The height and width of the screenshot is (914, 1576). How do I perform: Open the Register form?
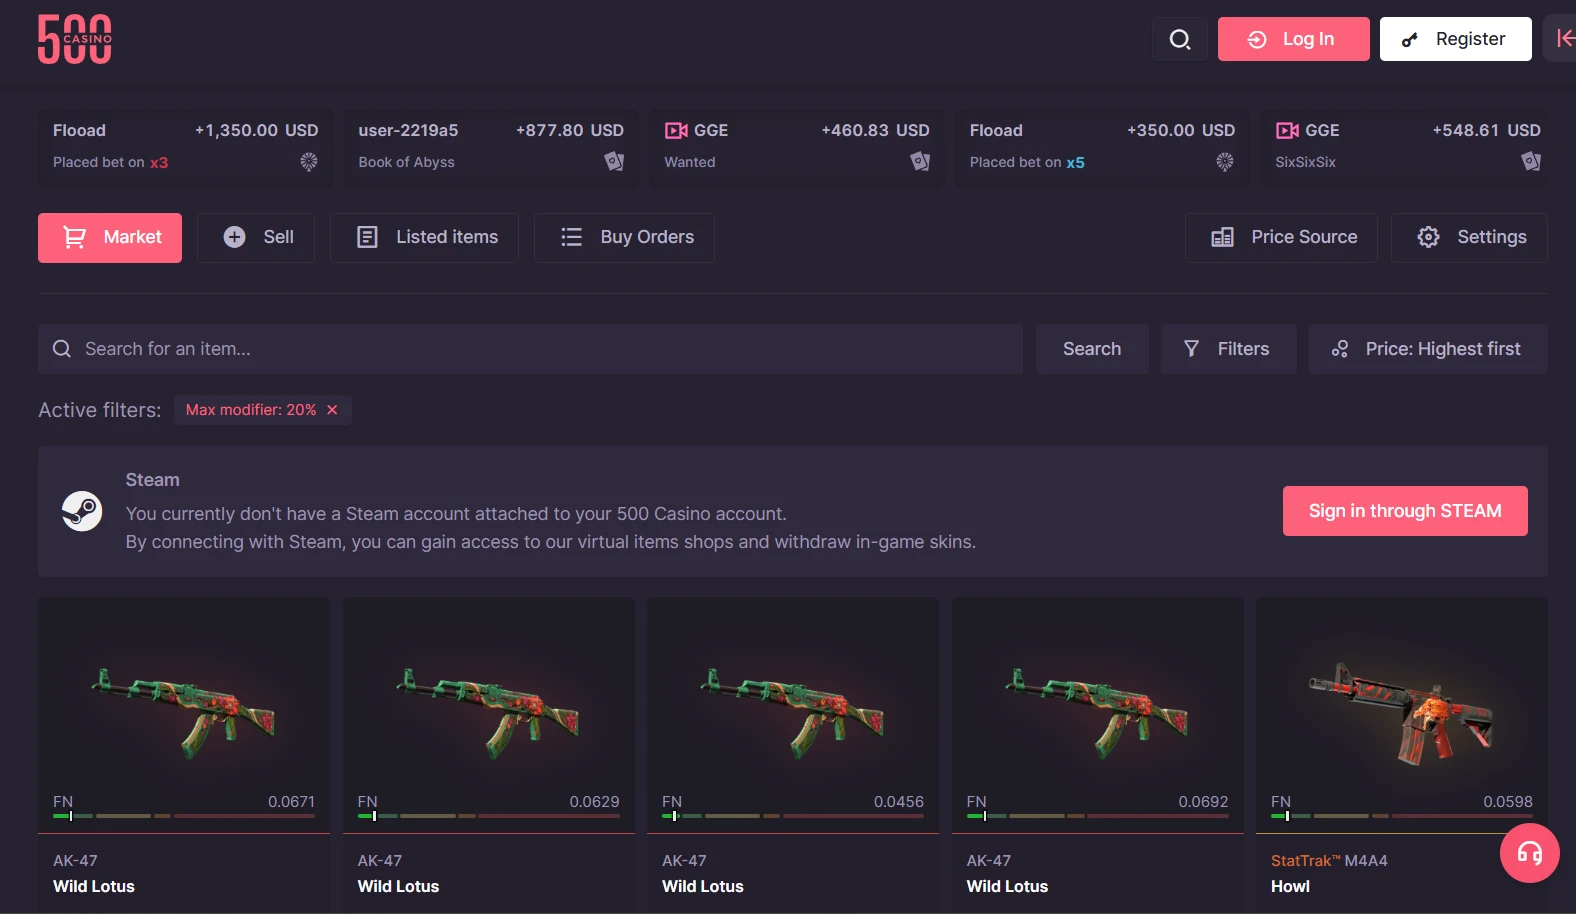tap(1455, 39)
